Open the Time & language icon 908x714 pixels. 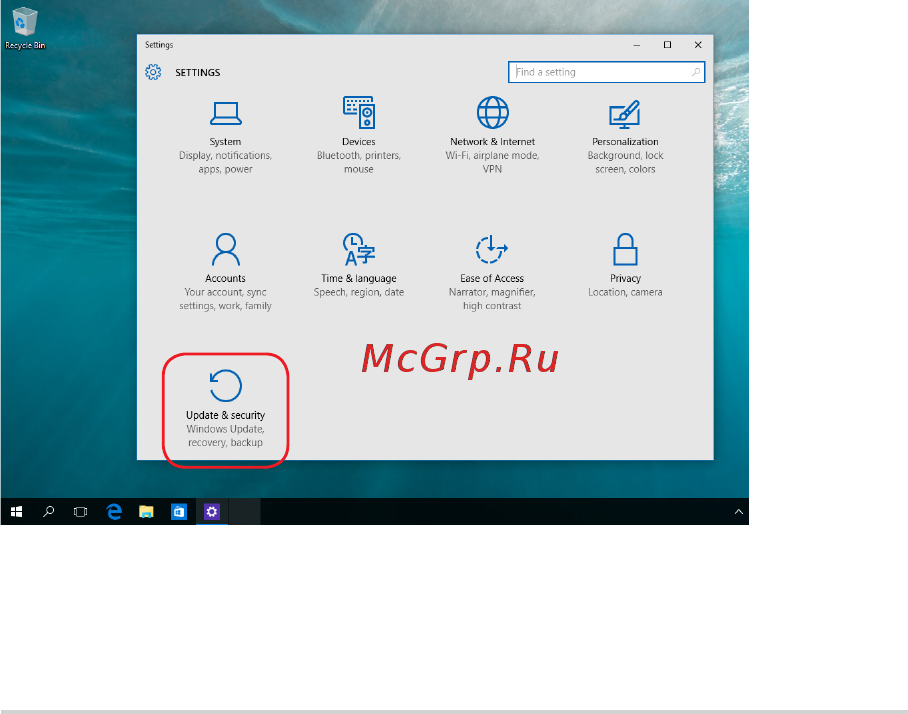point(358,249)
